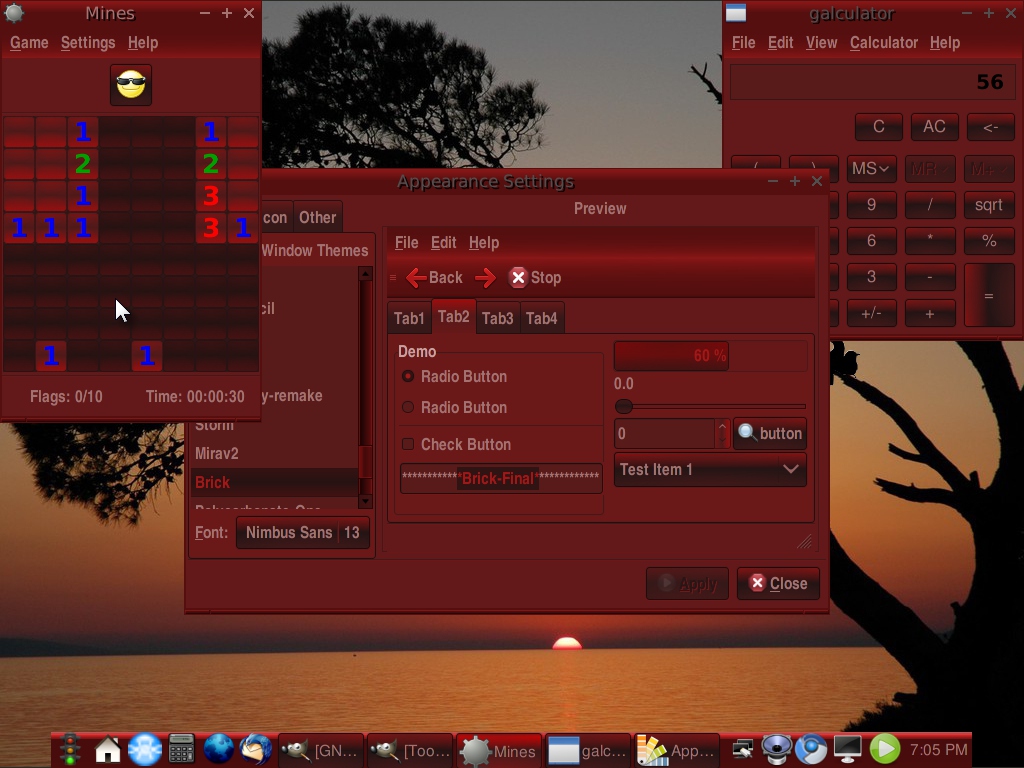Click the Mines window mine icon
Image resolution: width=1024 pixels, height=768 pixels.
click(x=14, y=12)
